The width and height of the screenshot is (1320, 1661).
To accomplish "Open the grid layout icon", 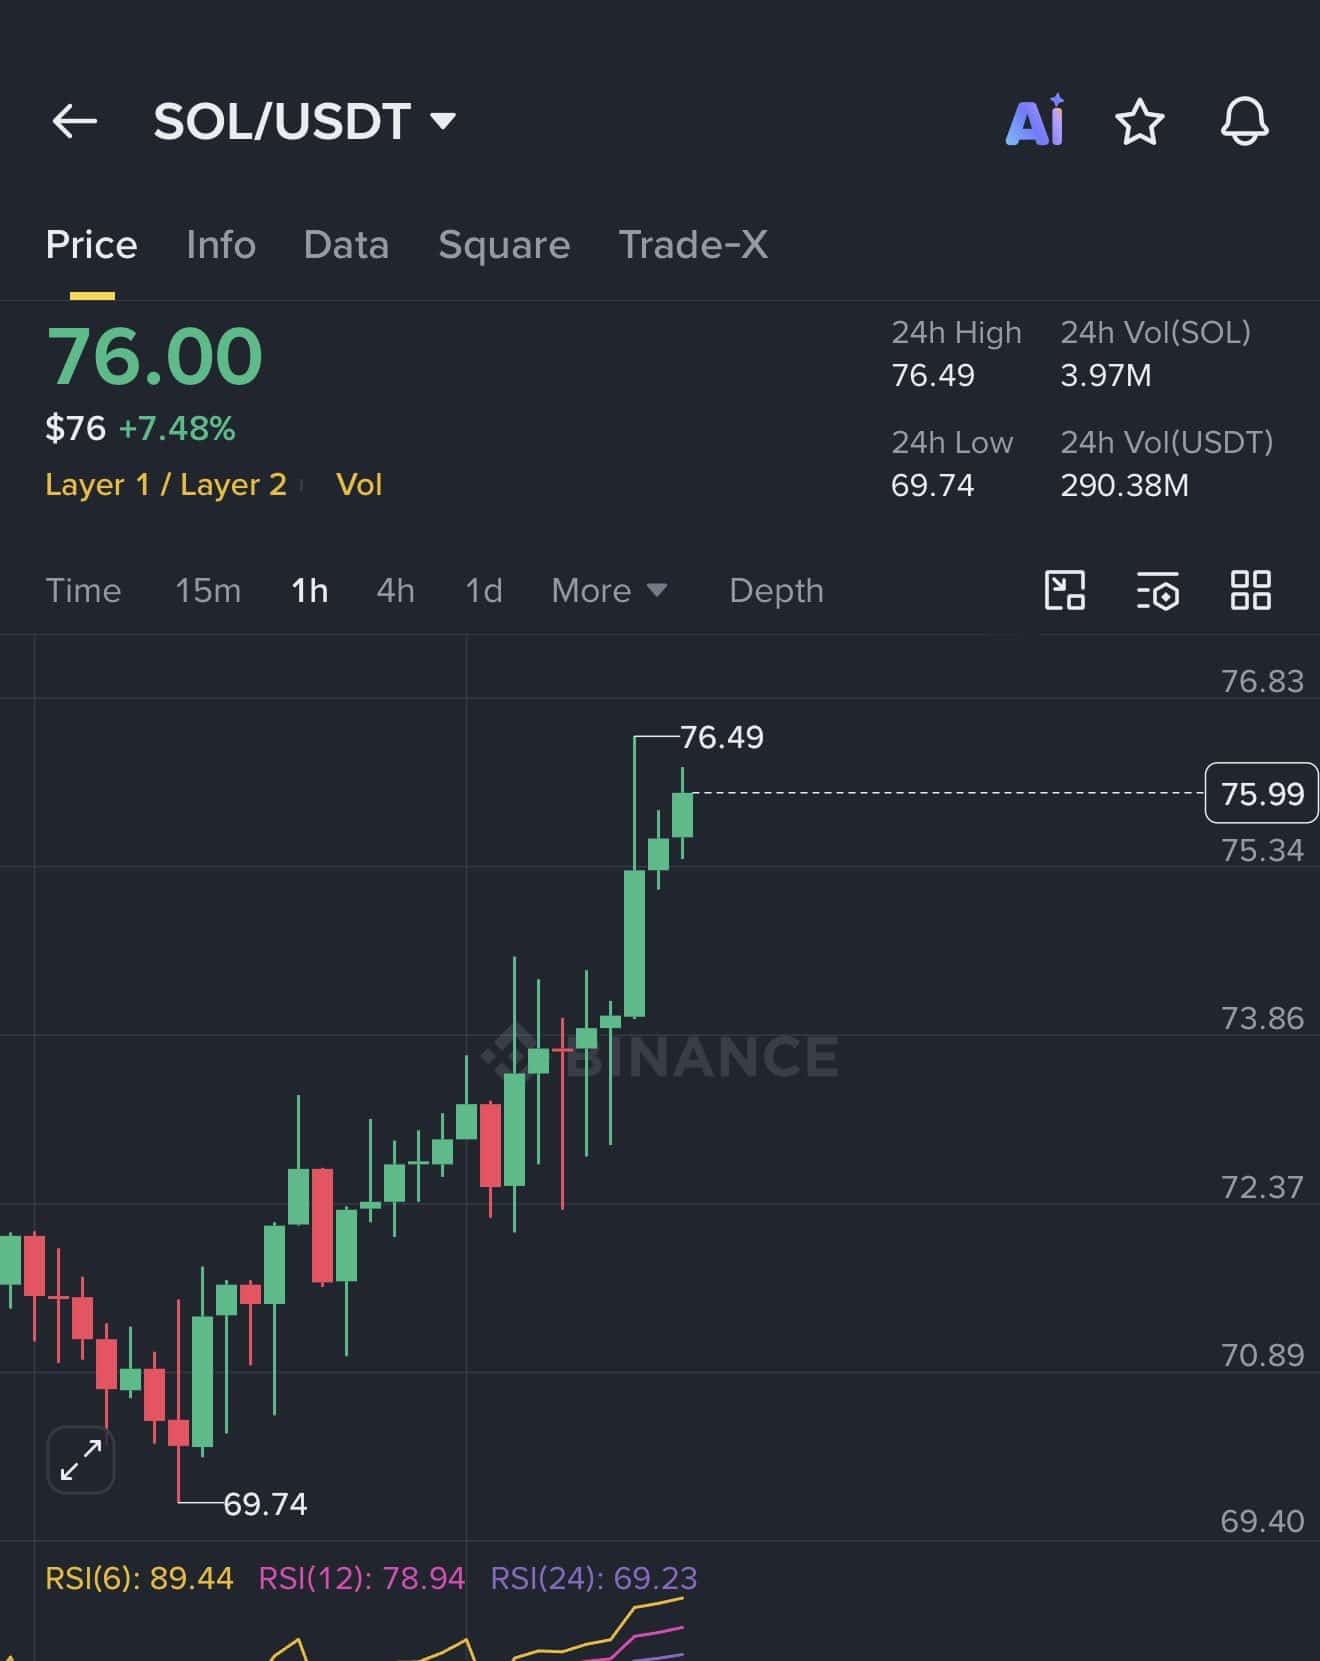I will coord(1250,590).
